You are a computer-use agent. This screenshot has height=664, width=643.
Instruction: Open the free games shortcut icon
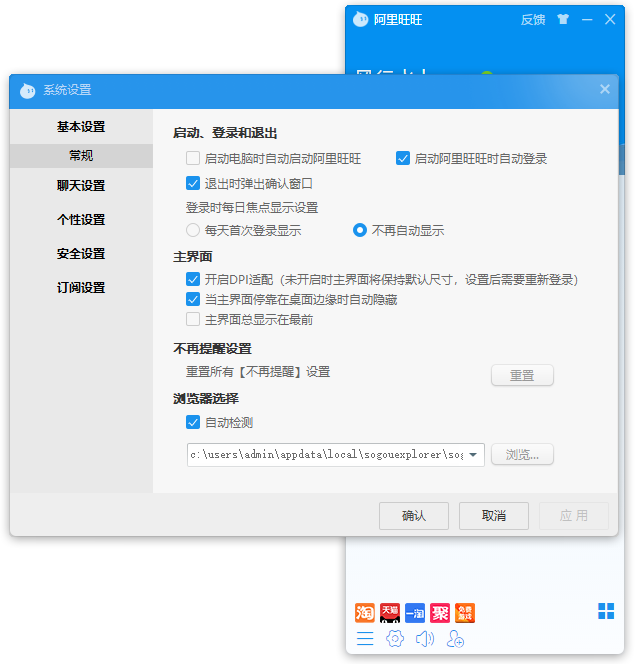(x=465, y=613)
